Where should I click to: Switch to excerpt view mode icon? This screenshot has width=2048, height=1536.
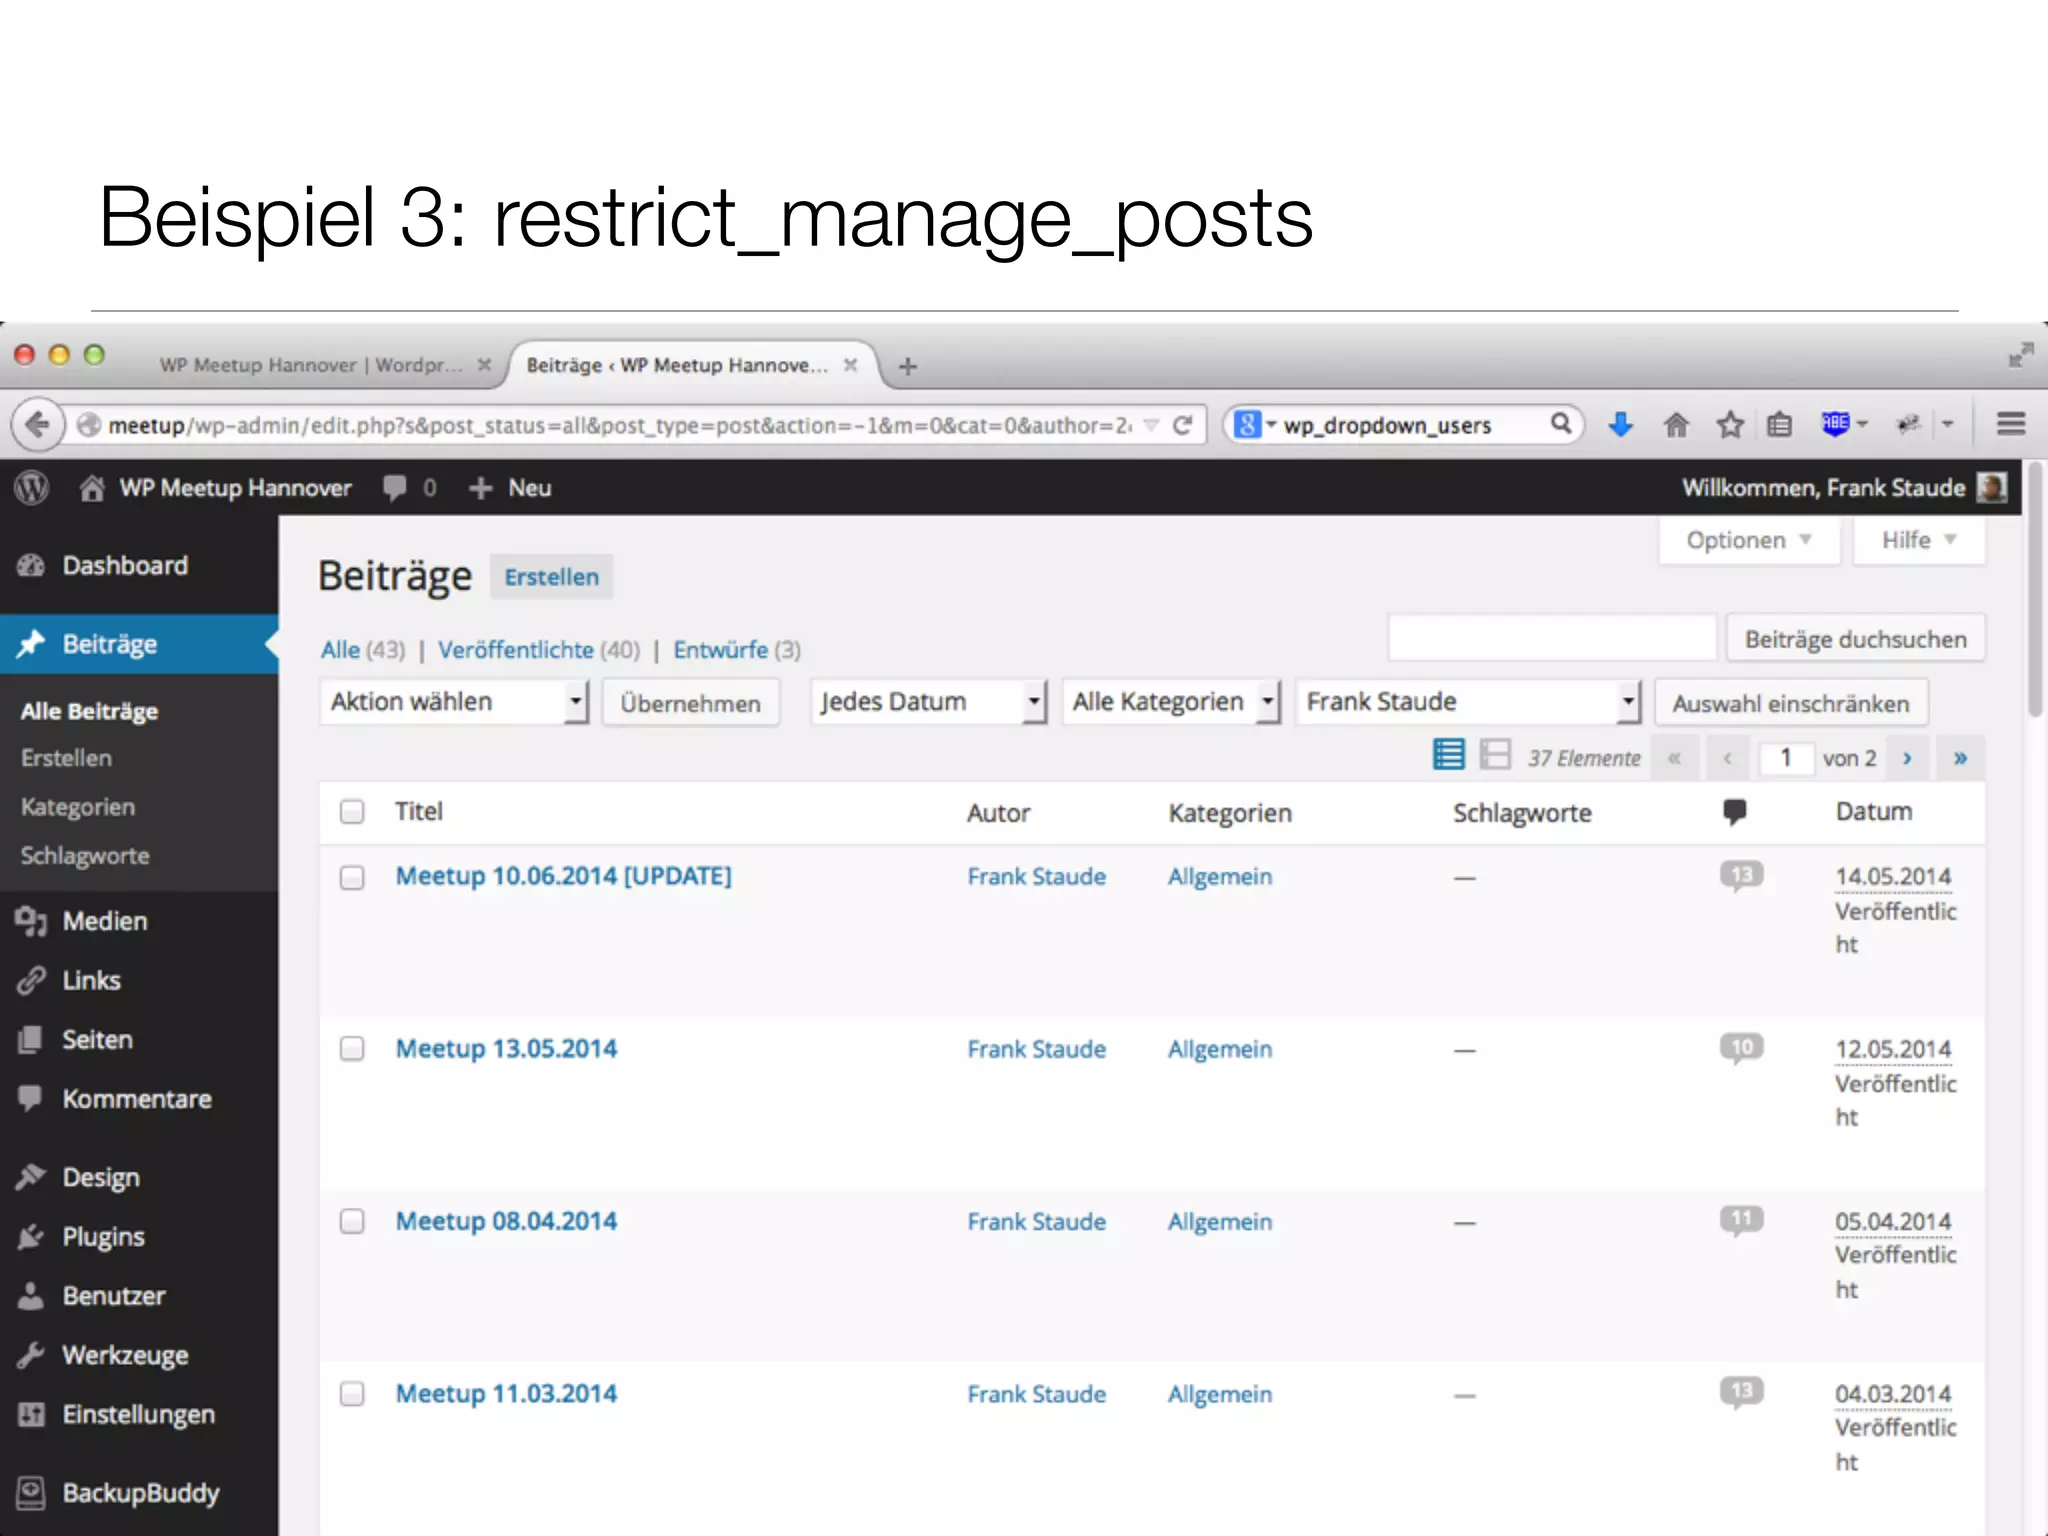1495,755
